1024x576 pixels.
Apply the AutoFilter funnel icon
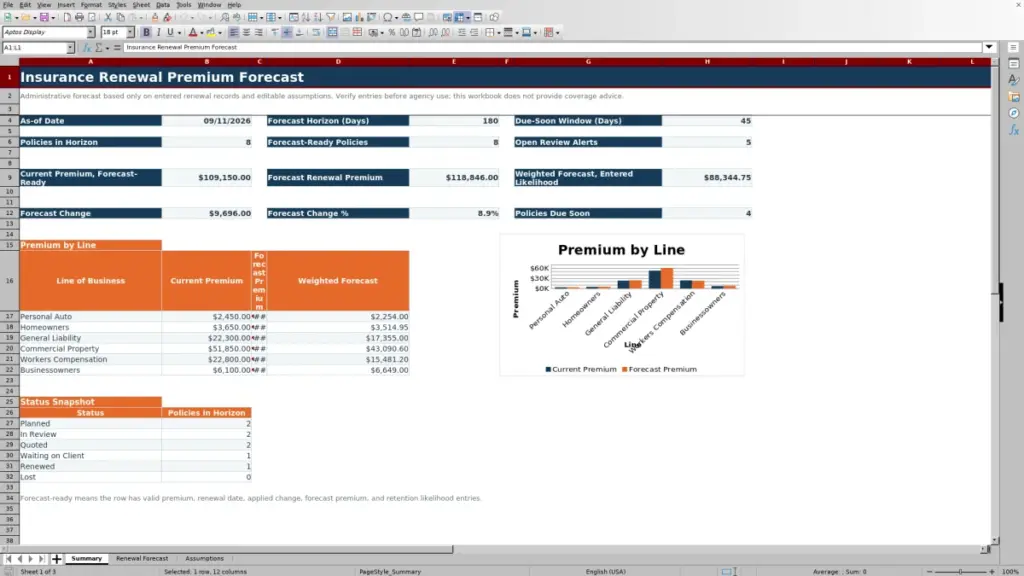point(331,18)
